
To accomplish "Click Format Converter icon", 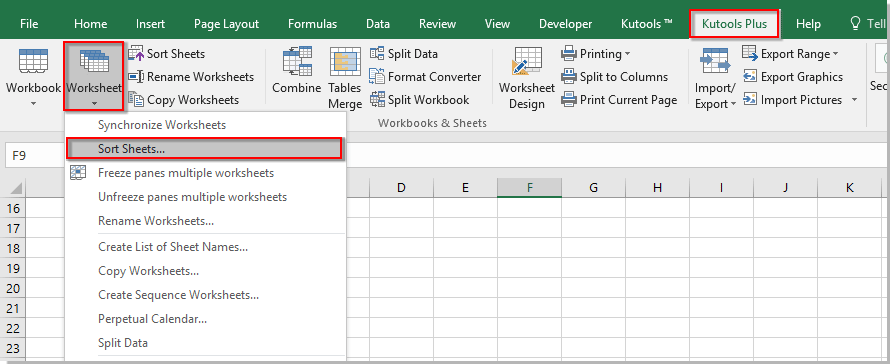I will [377, 77].
